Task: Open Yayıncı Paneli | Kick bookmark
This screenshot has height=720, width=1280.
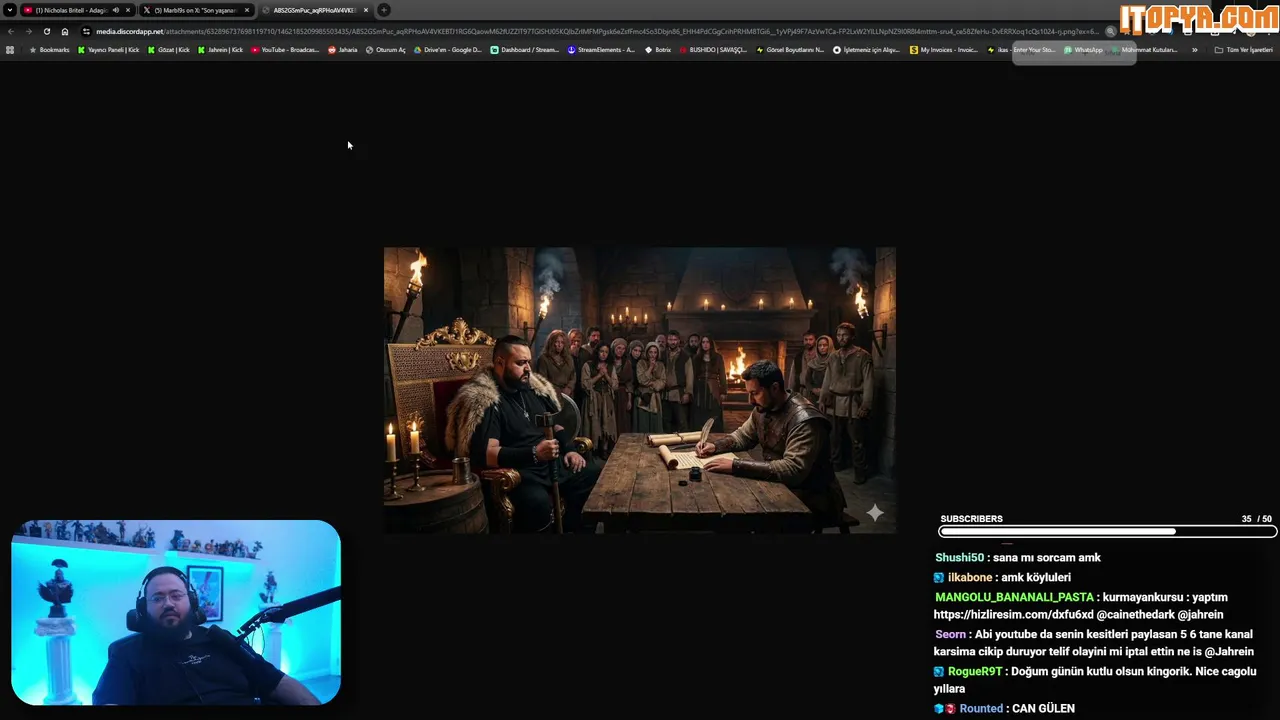Action: click(109, 49)
